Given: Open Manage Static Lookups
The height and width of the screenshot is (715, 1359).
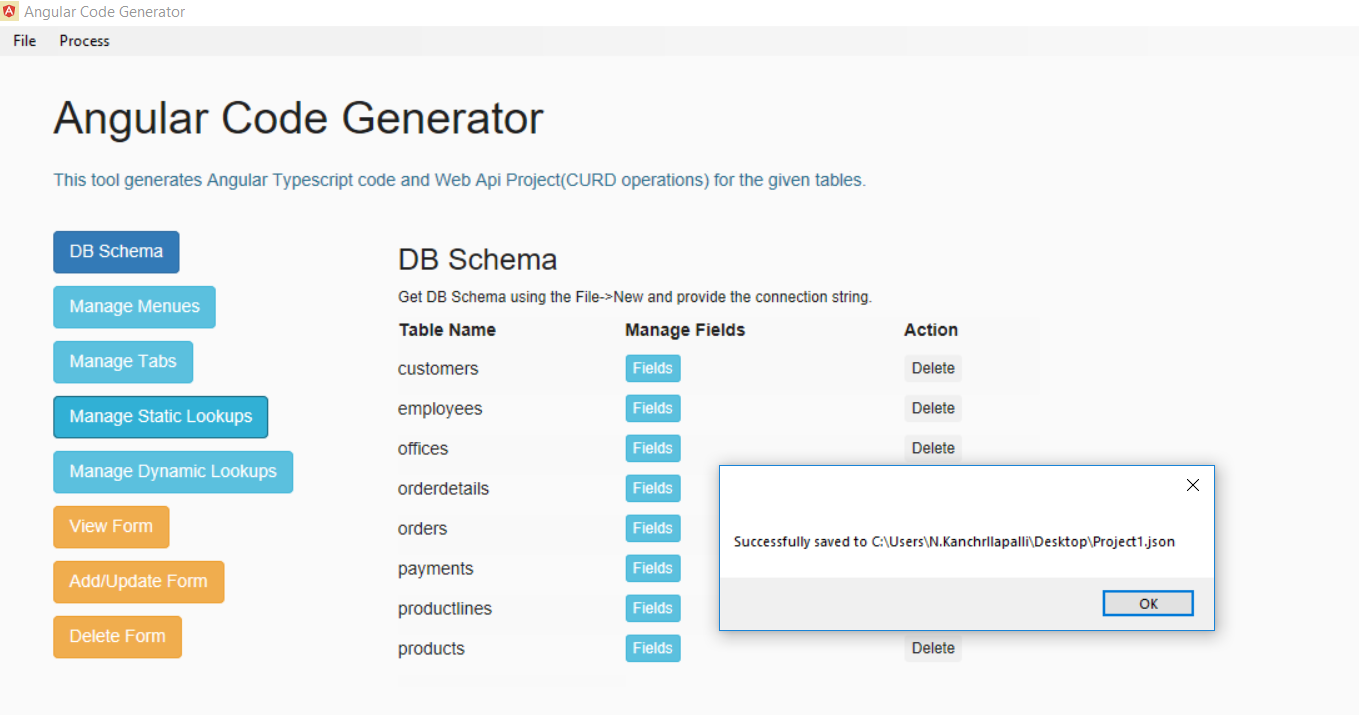Looking at the screenshot, I should pos(160,417).
